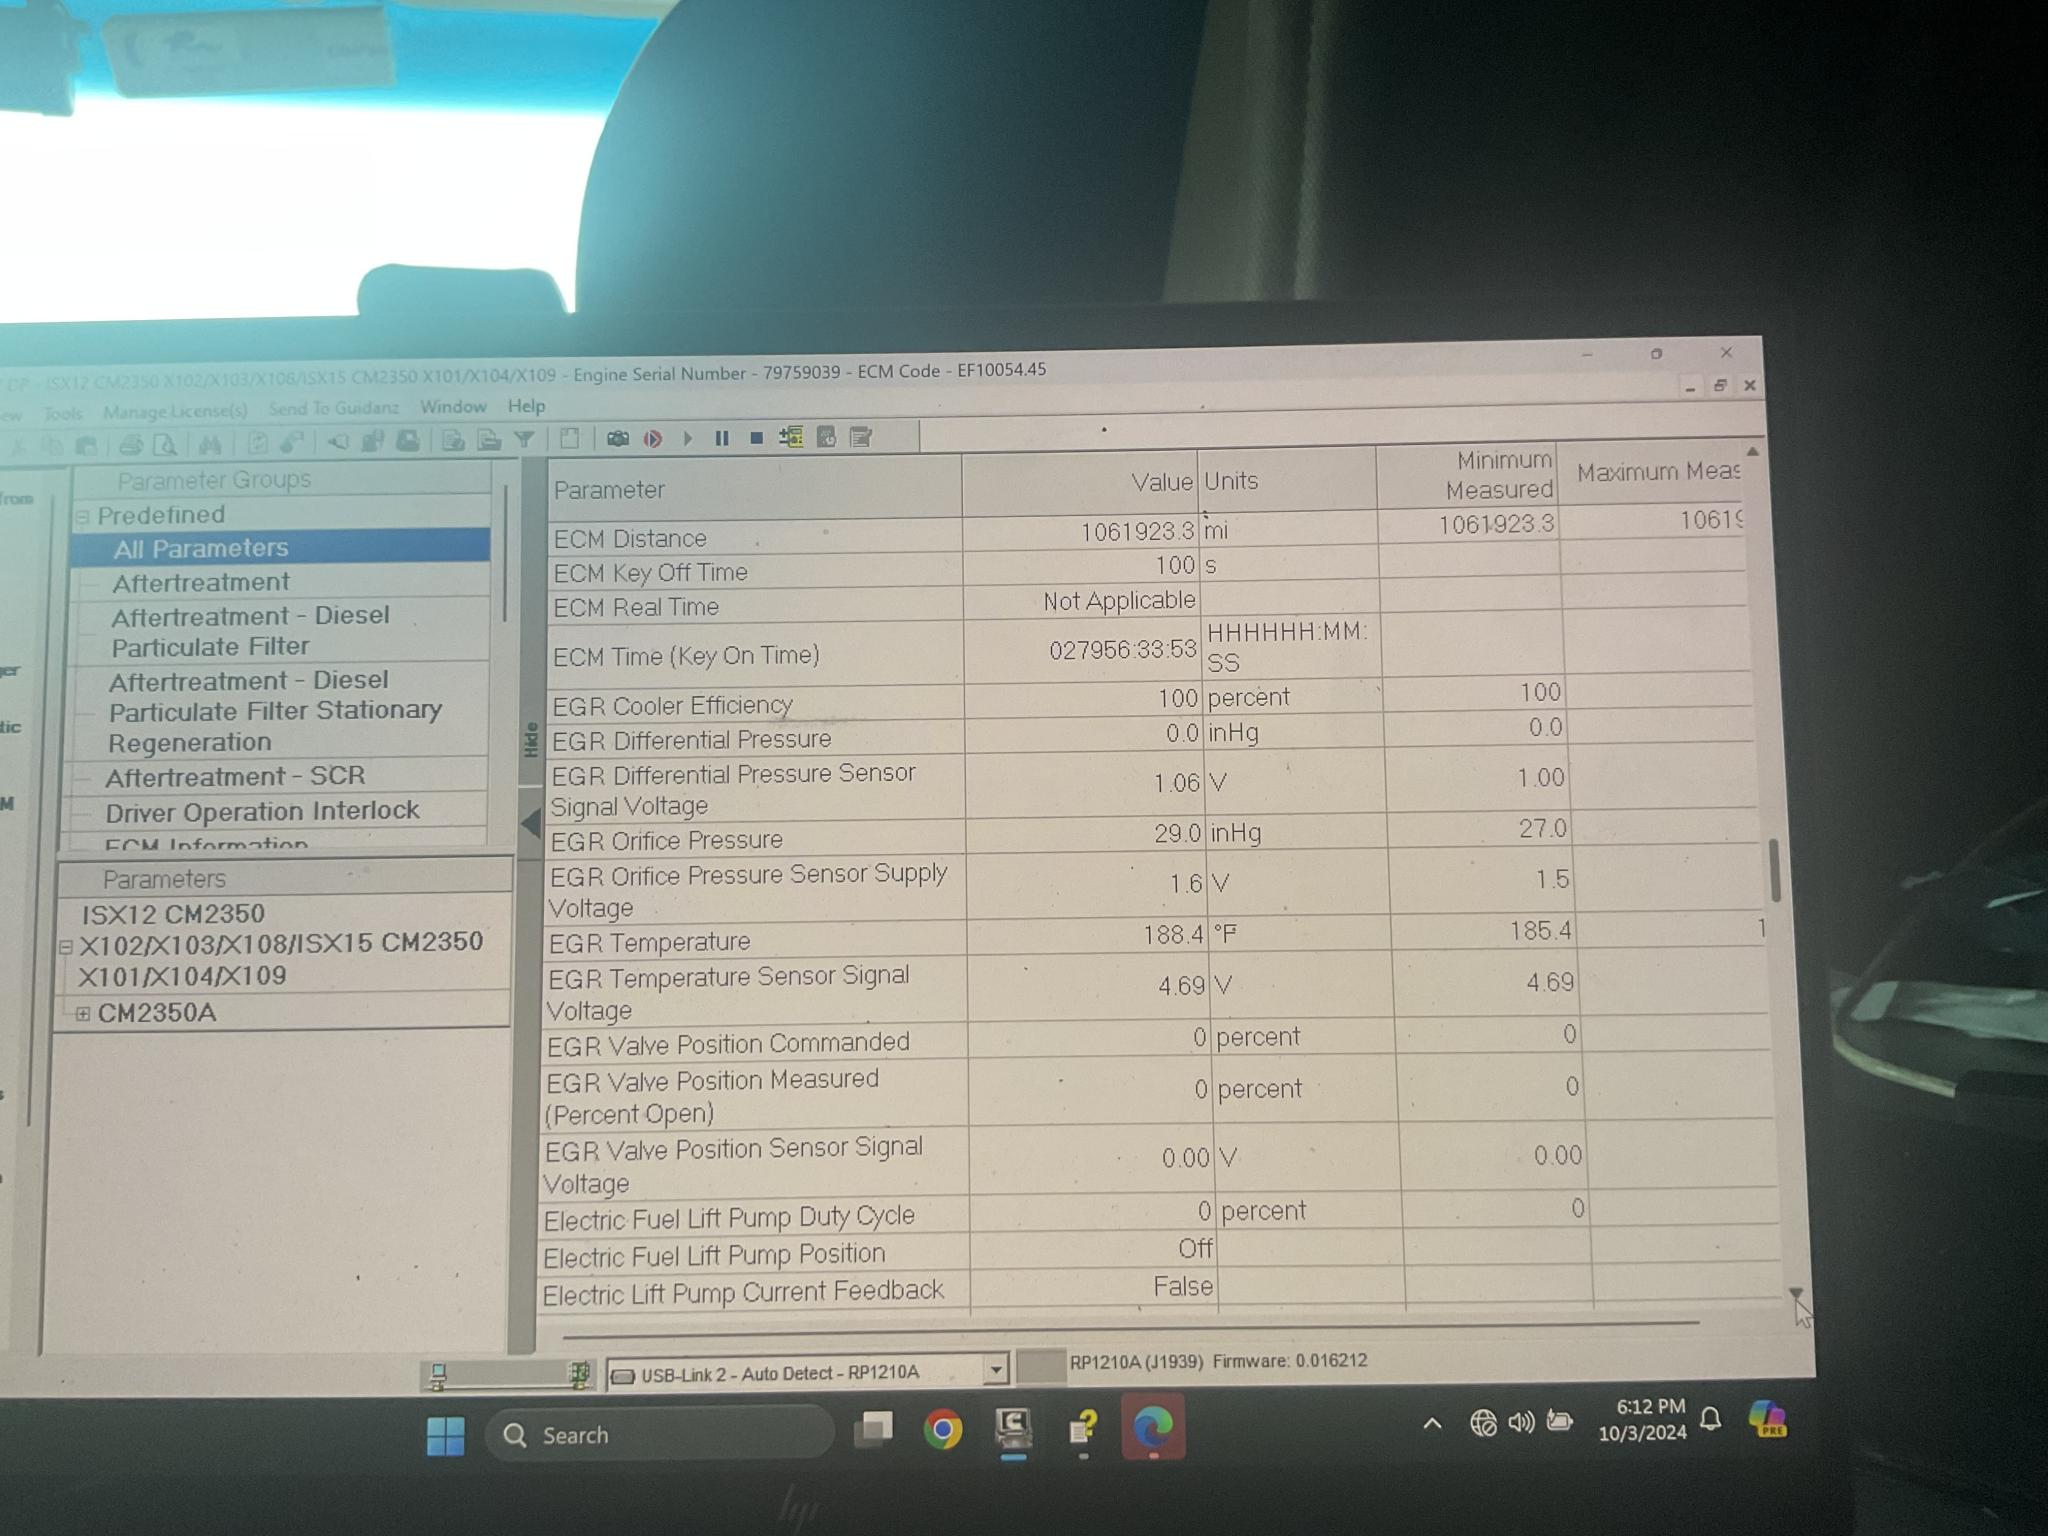Click the log settings icon with clock
The image size is (2048, 1536).
point(826,437)
